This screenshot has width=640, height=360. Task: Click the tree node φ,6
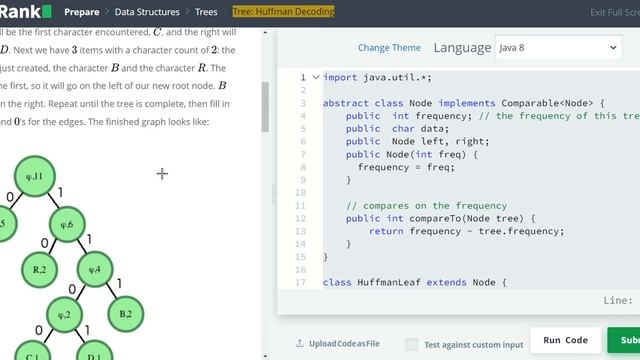(x=67, y=224)
